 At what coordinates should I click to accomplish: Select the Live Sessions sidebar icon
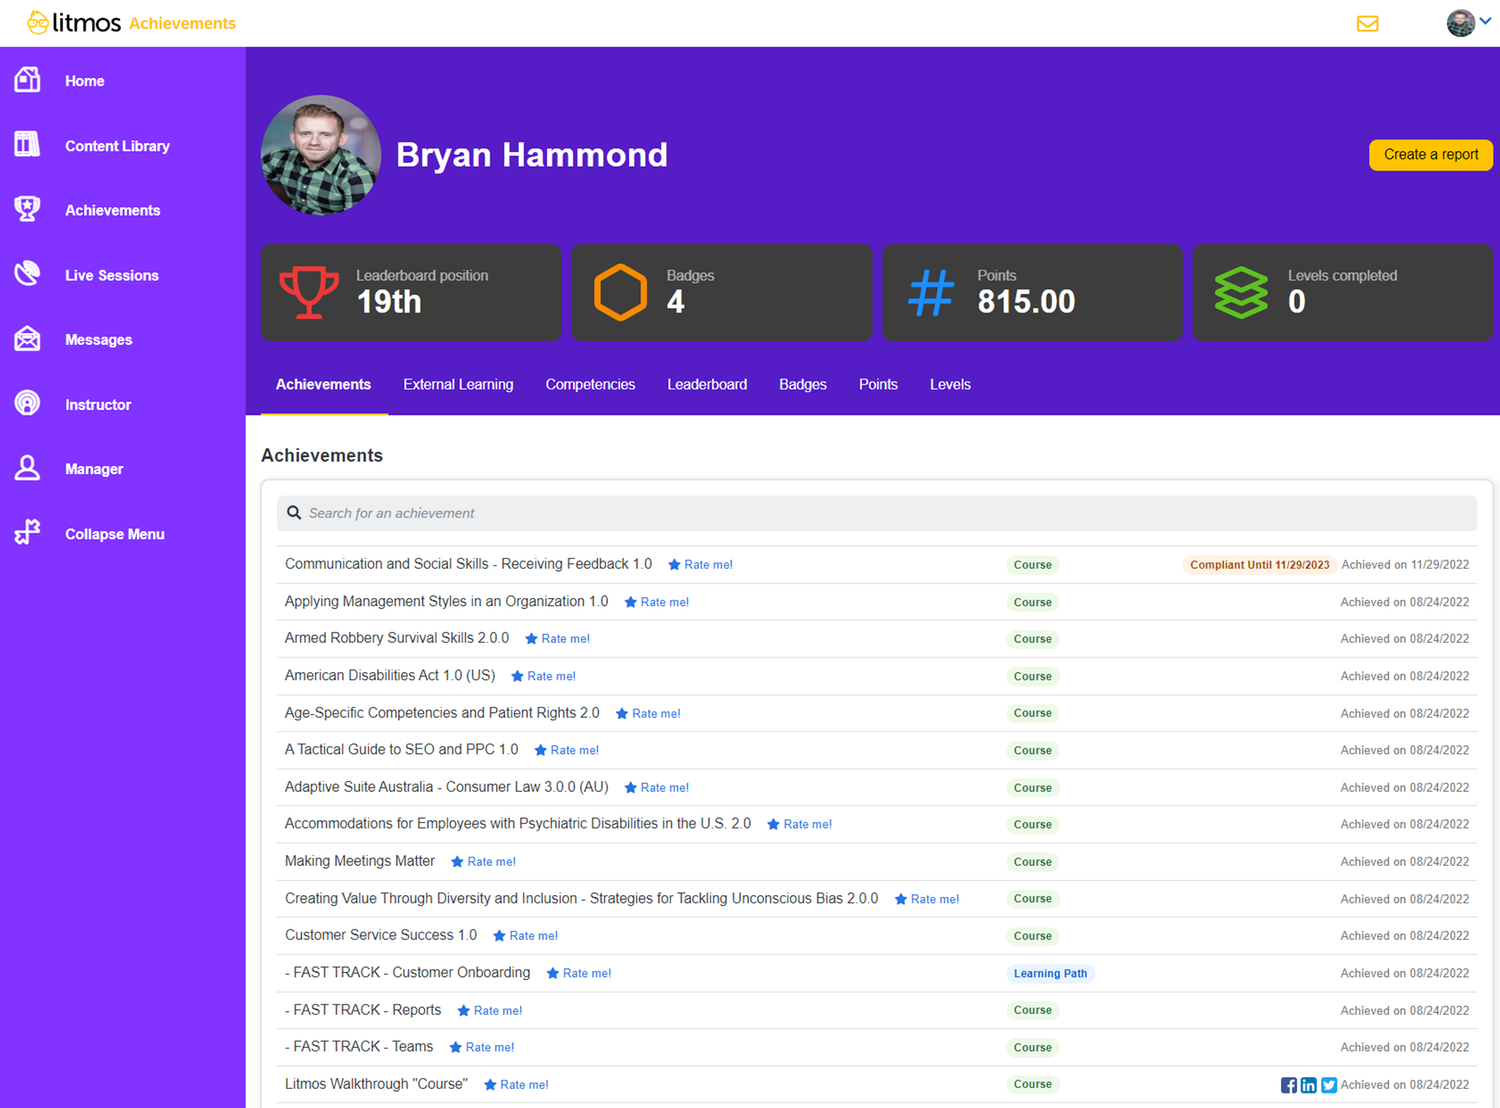coord(28,274)
